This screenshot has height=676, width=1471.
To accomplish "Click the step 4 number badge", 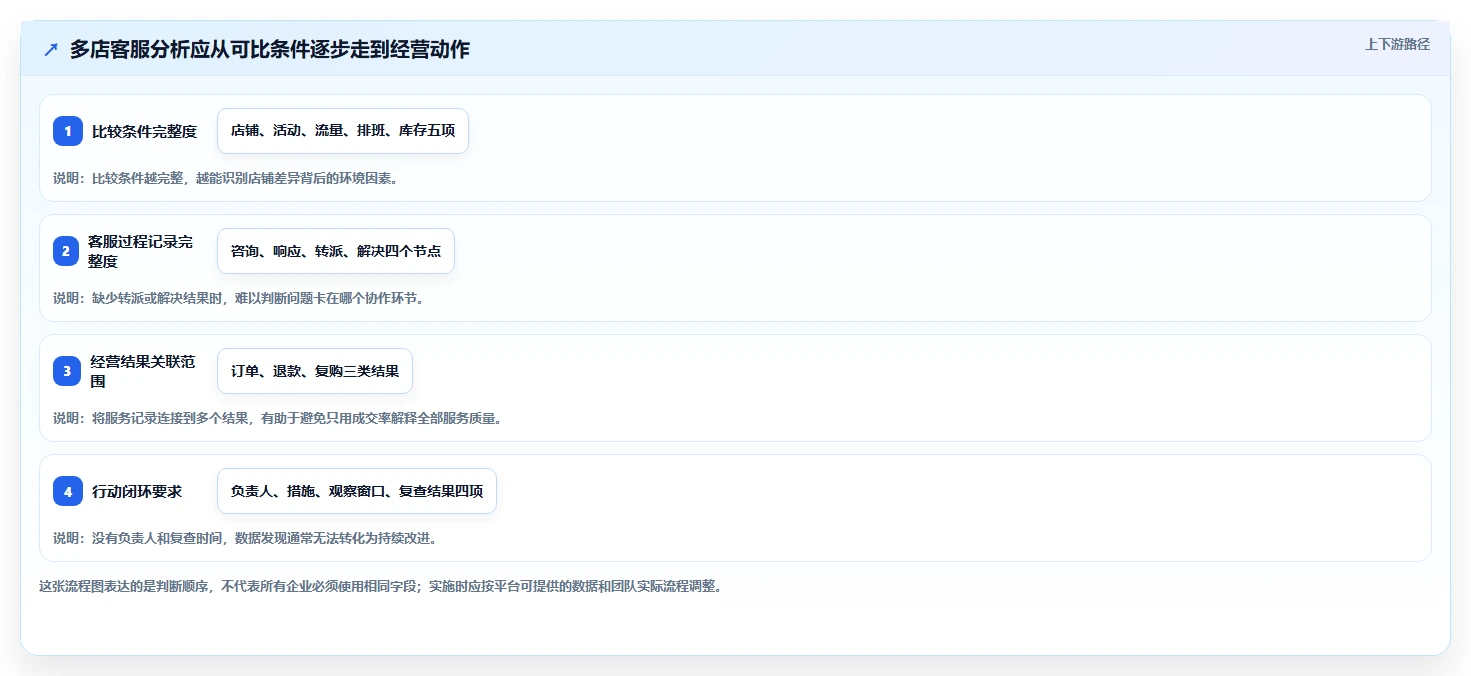I will [68, 491].
